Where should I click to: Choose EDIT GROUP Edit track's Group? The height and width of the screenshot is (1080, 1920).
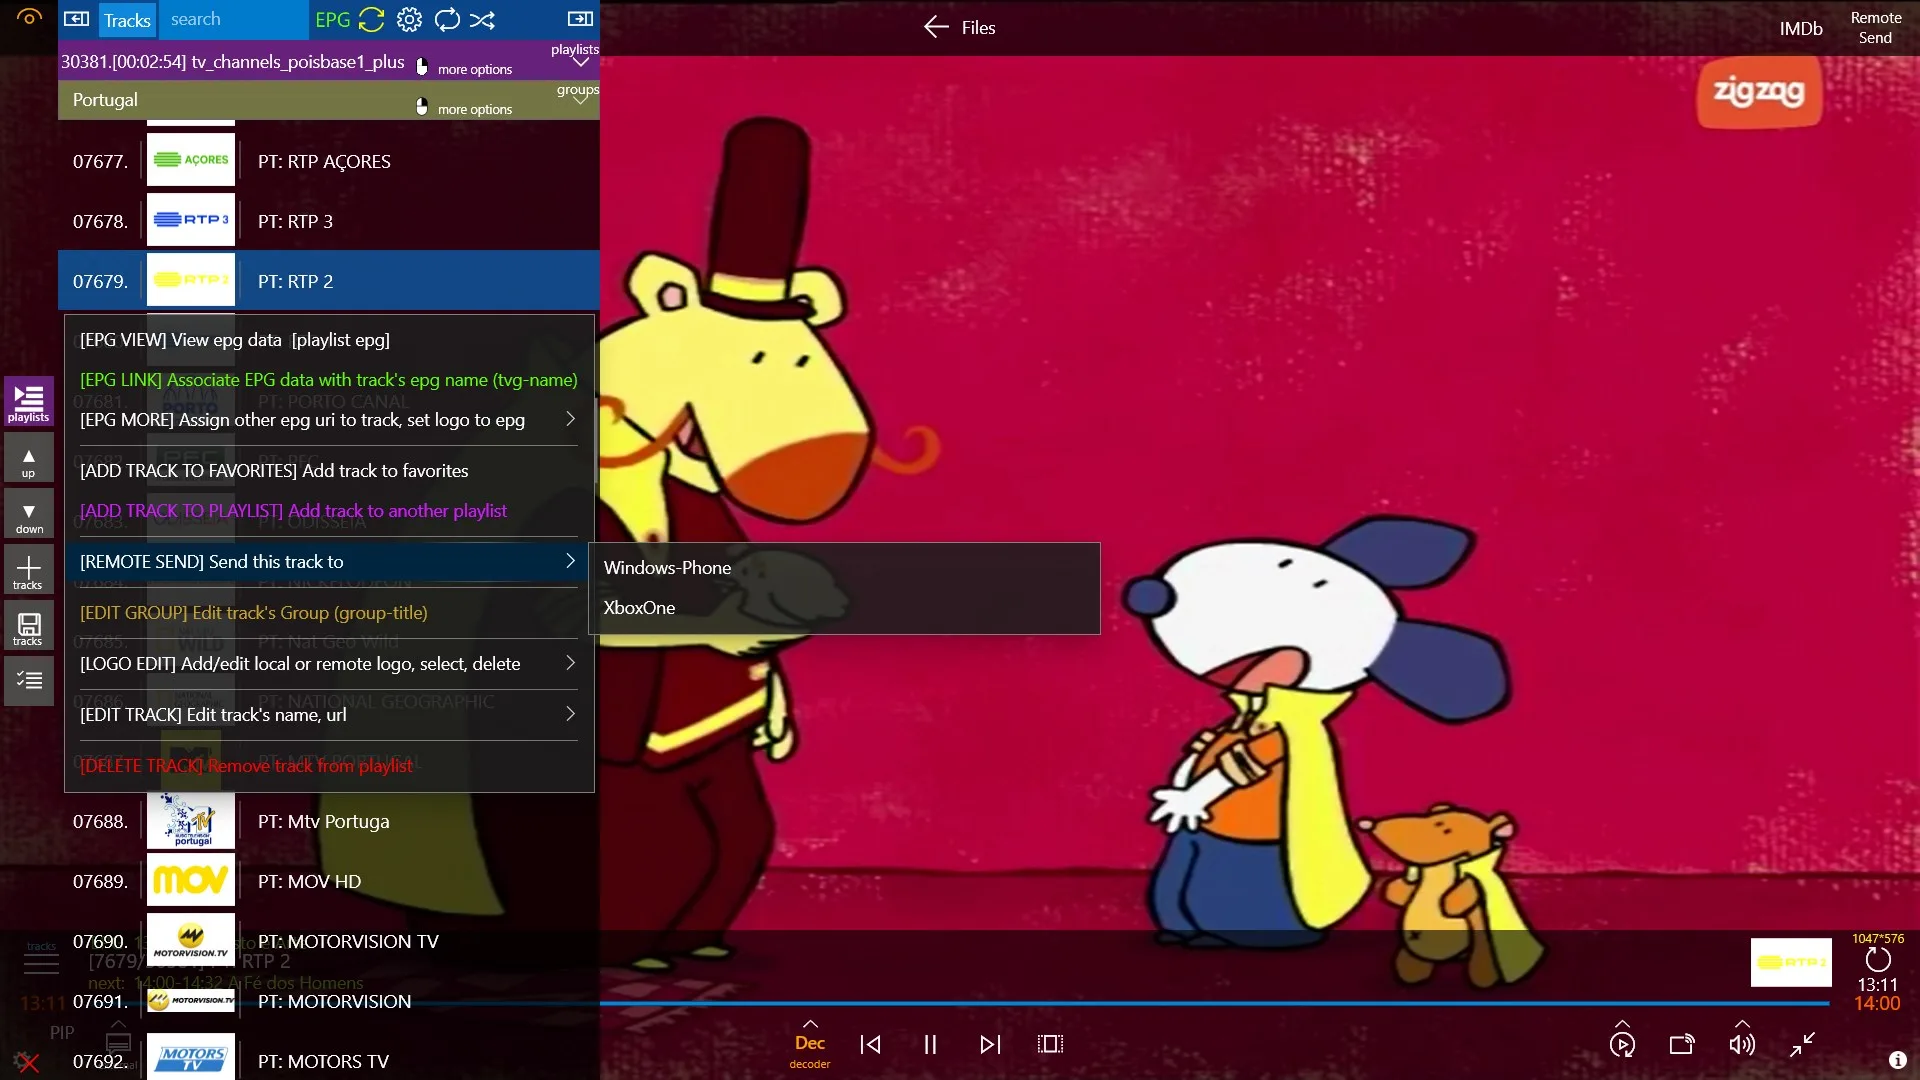point(329,613)
